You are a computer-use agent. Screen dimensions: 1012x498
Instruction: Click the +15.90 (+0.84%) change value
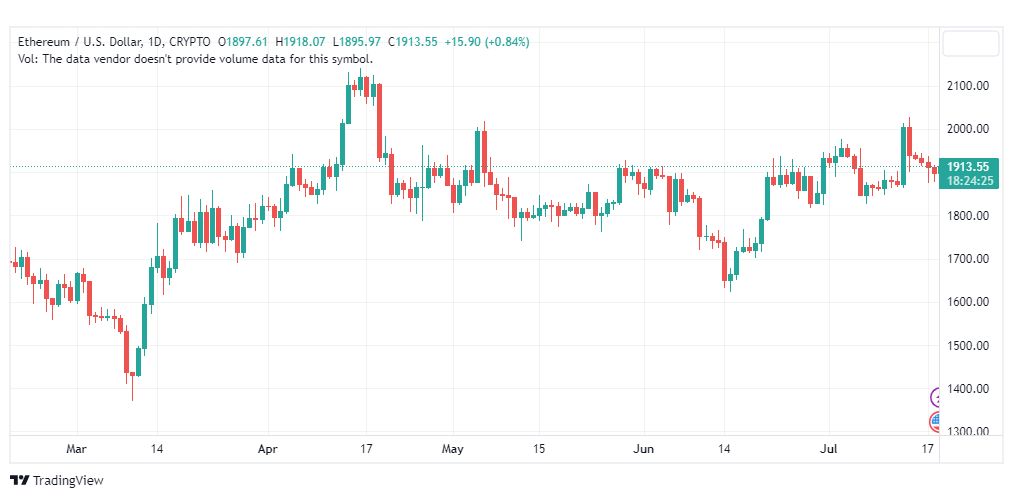tap(487, 42)
